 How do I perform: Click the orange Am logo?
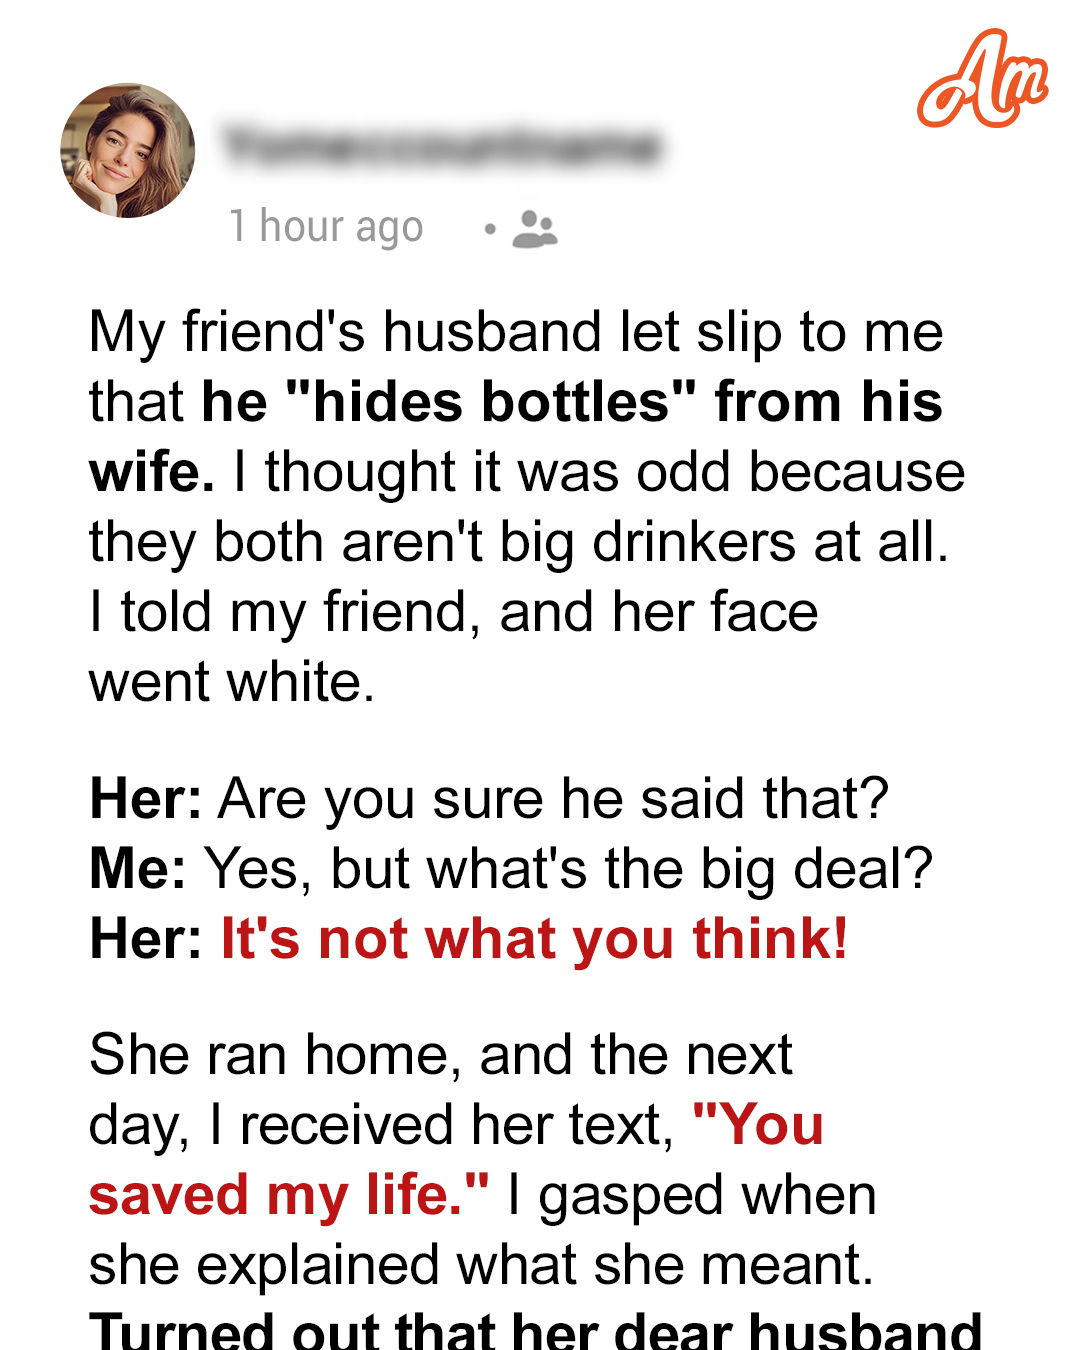983,79
